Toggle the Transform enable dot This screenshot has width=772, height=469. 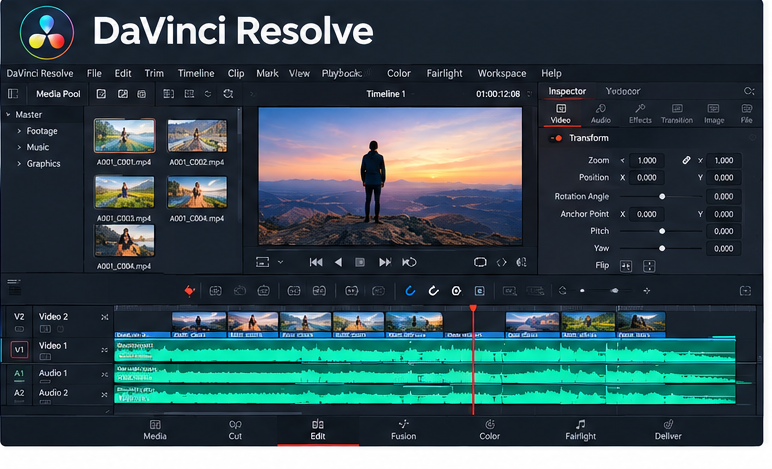(x=559, y=138)
